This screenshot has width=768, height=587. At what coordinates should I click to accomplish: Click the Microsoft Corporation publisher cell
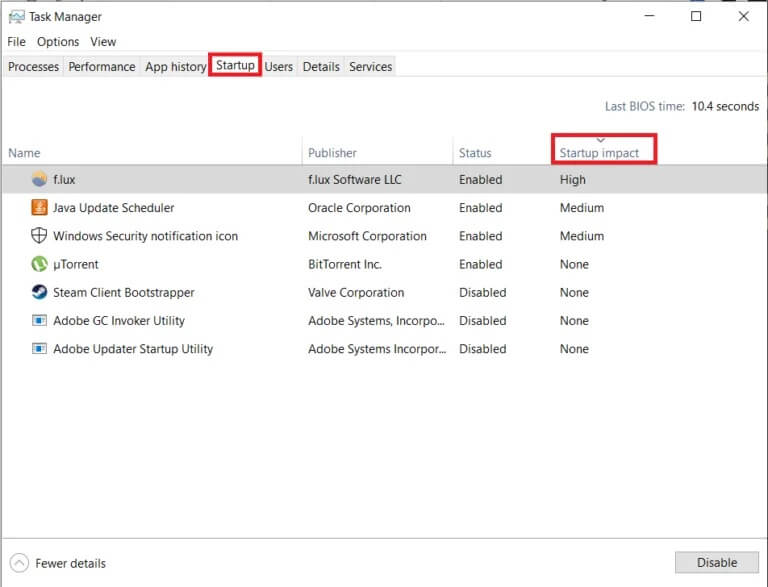coord(367,236)
